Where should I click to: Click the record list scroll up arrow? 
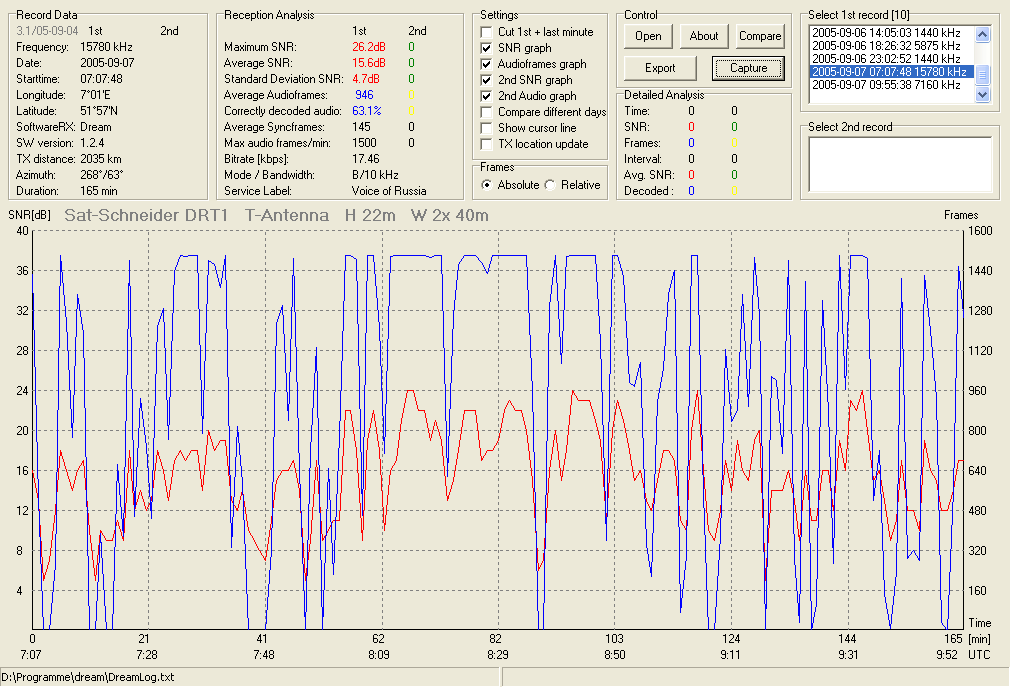(982, 34)
